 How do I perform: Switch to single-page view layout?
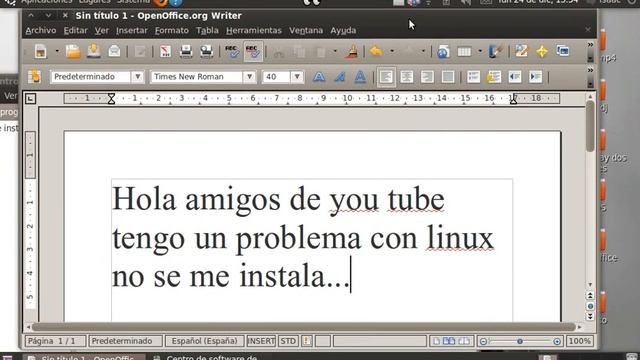click(x=436, y=341)
